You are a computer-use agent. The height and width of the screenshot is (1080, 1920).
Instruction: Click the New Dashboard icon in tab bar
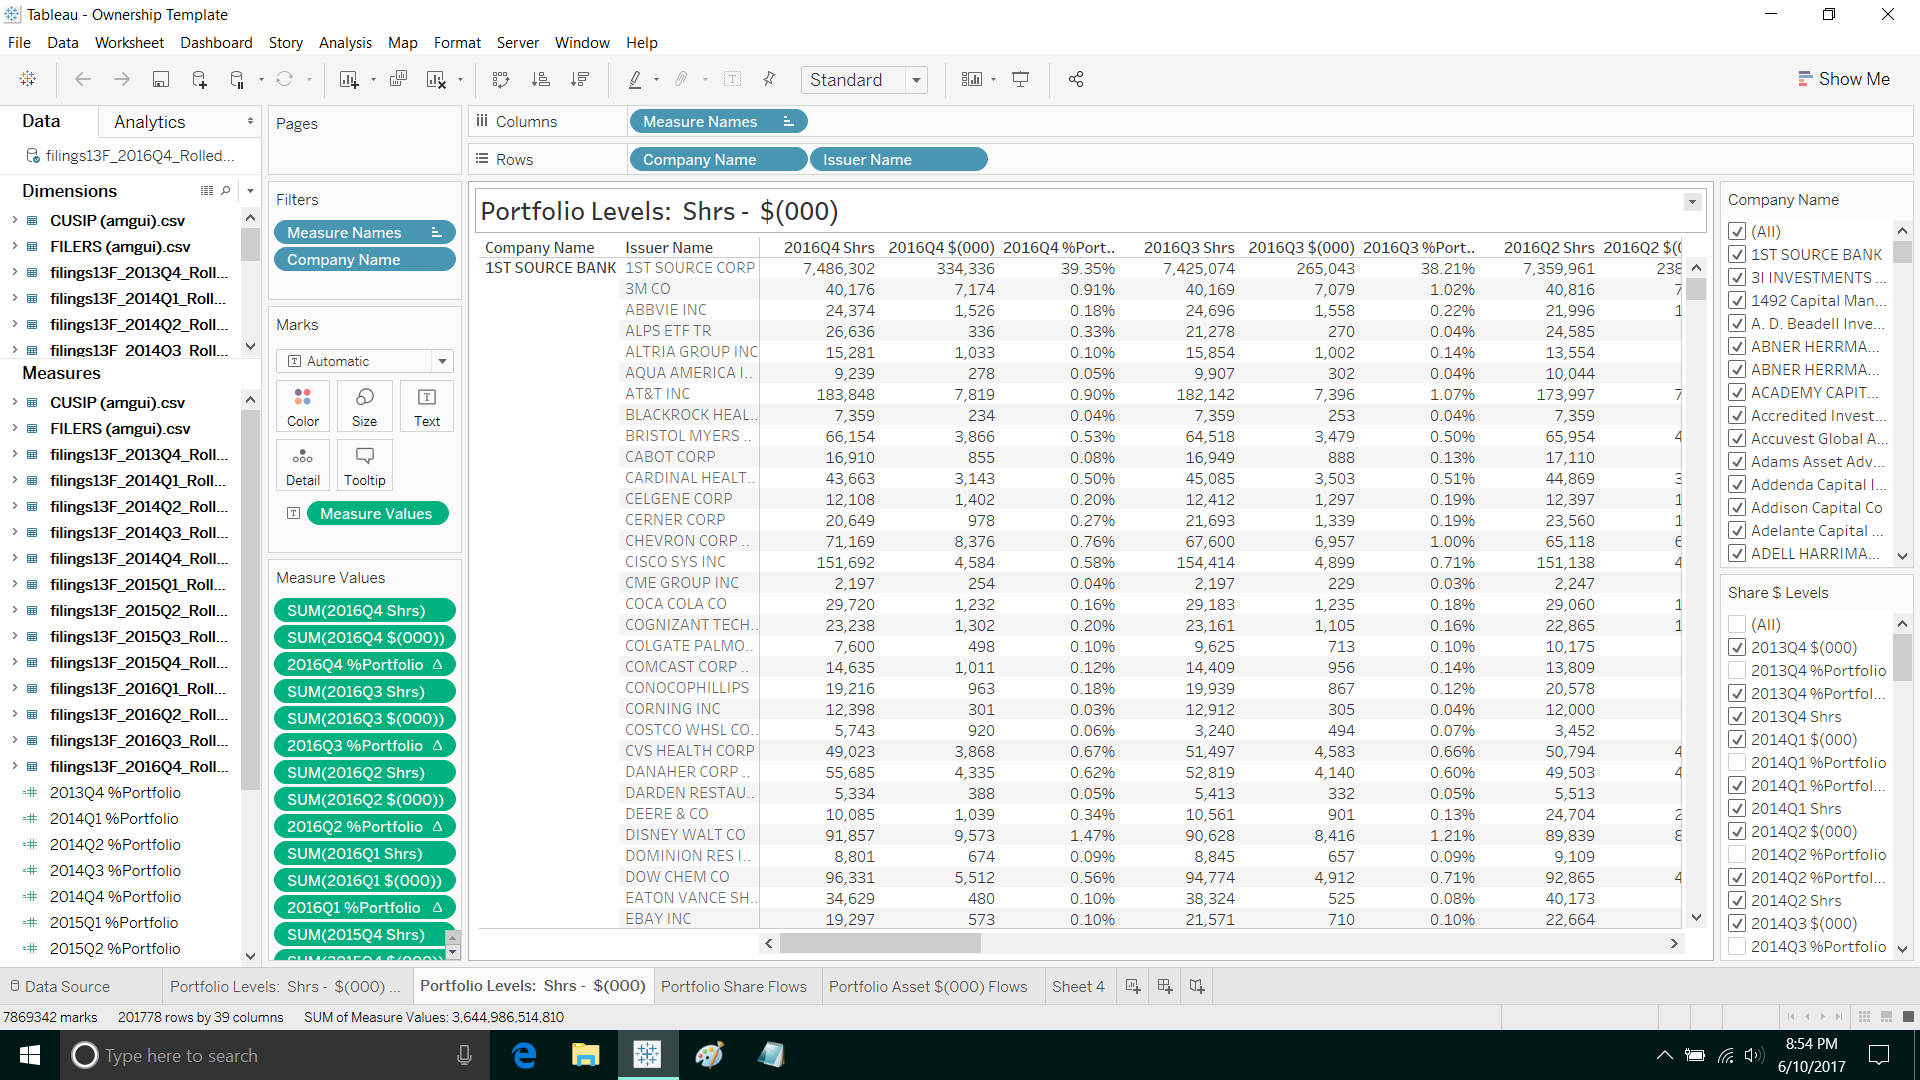click(1165, 986)
